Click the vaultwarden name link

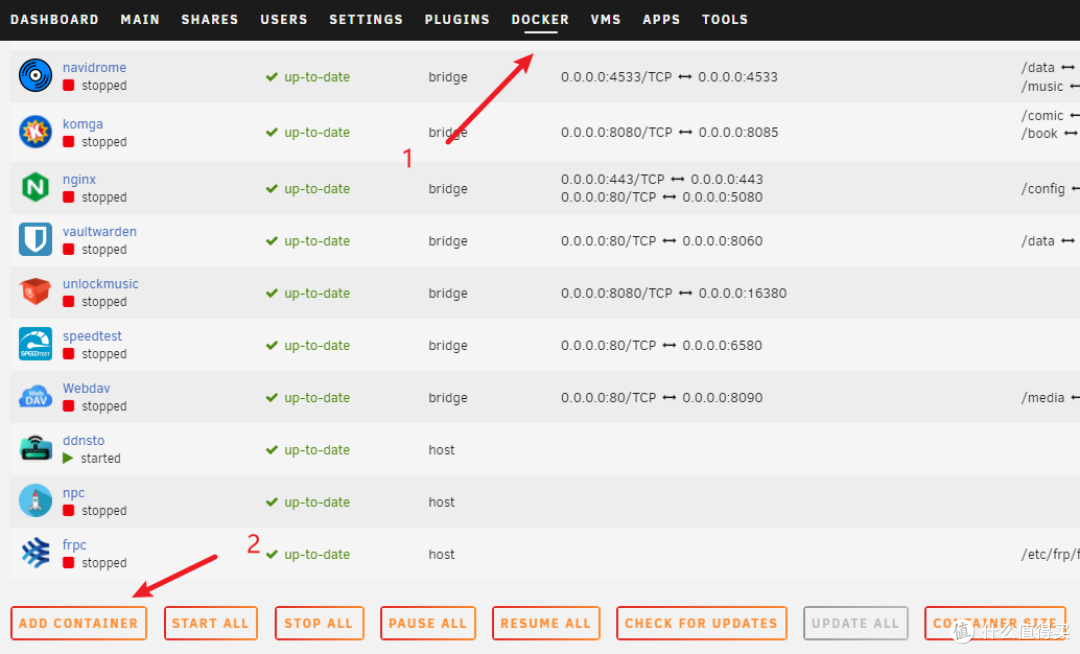[100, 231]
